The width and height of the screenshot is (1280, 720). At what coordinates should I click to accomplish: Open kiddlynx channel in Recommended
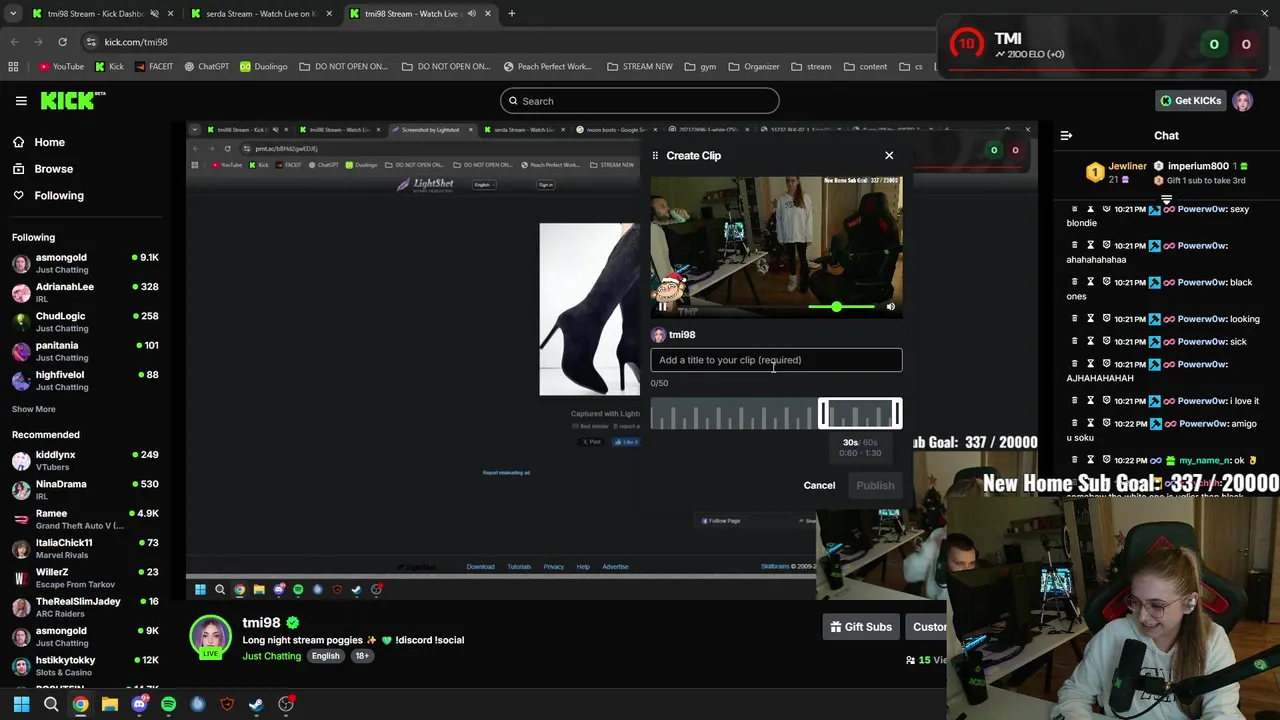coord(85,460)
